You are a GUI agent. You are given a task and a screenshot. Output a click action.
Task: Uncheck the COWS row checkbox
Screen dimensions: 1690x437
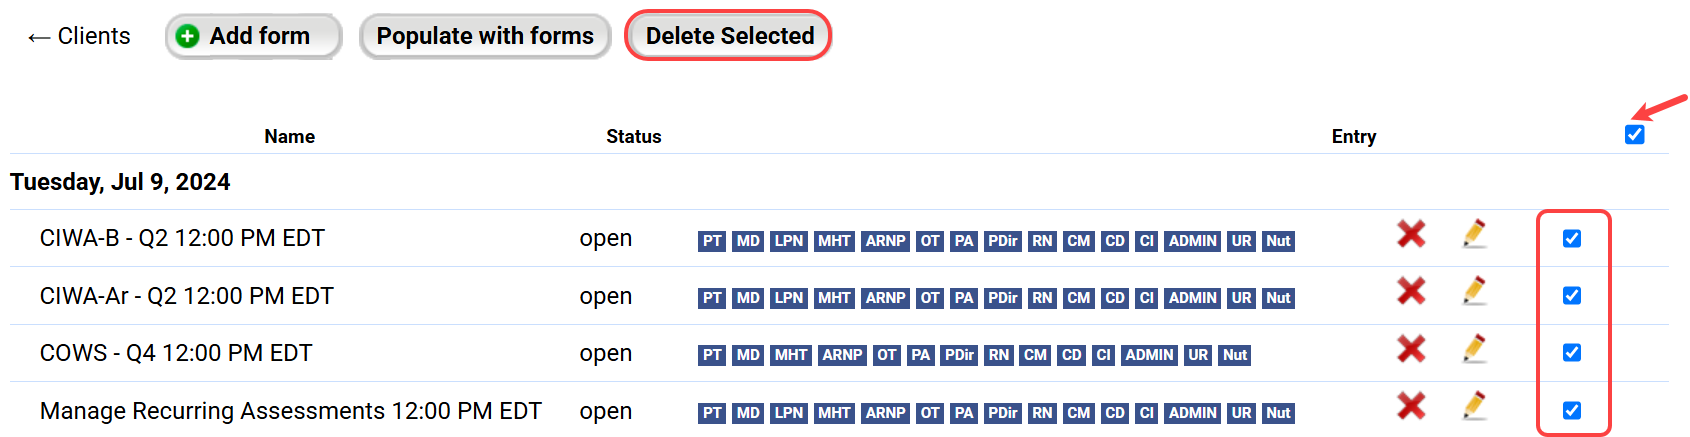coord(1572,353)
